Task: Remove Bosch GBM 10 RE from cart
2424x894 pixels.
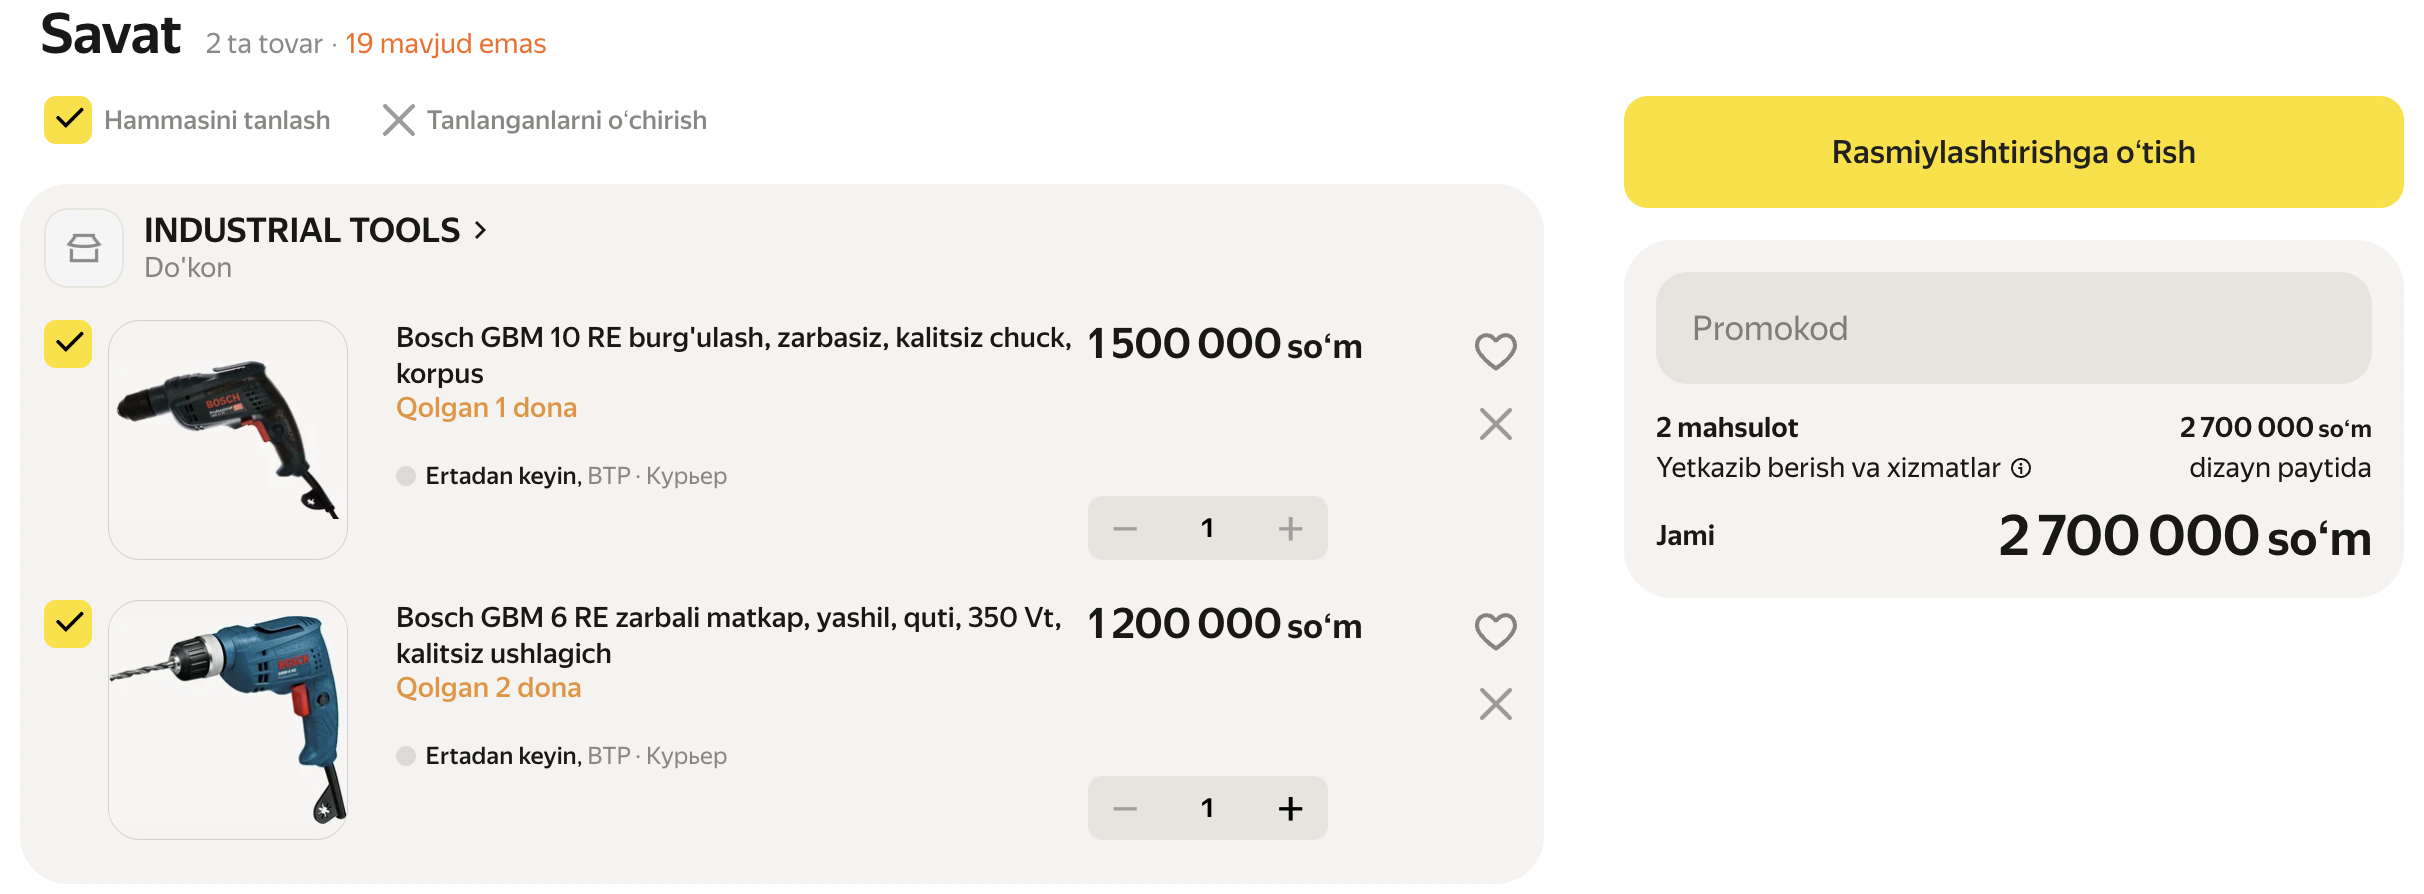Action: (x=1495, y=424)
